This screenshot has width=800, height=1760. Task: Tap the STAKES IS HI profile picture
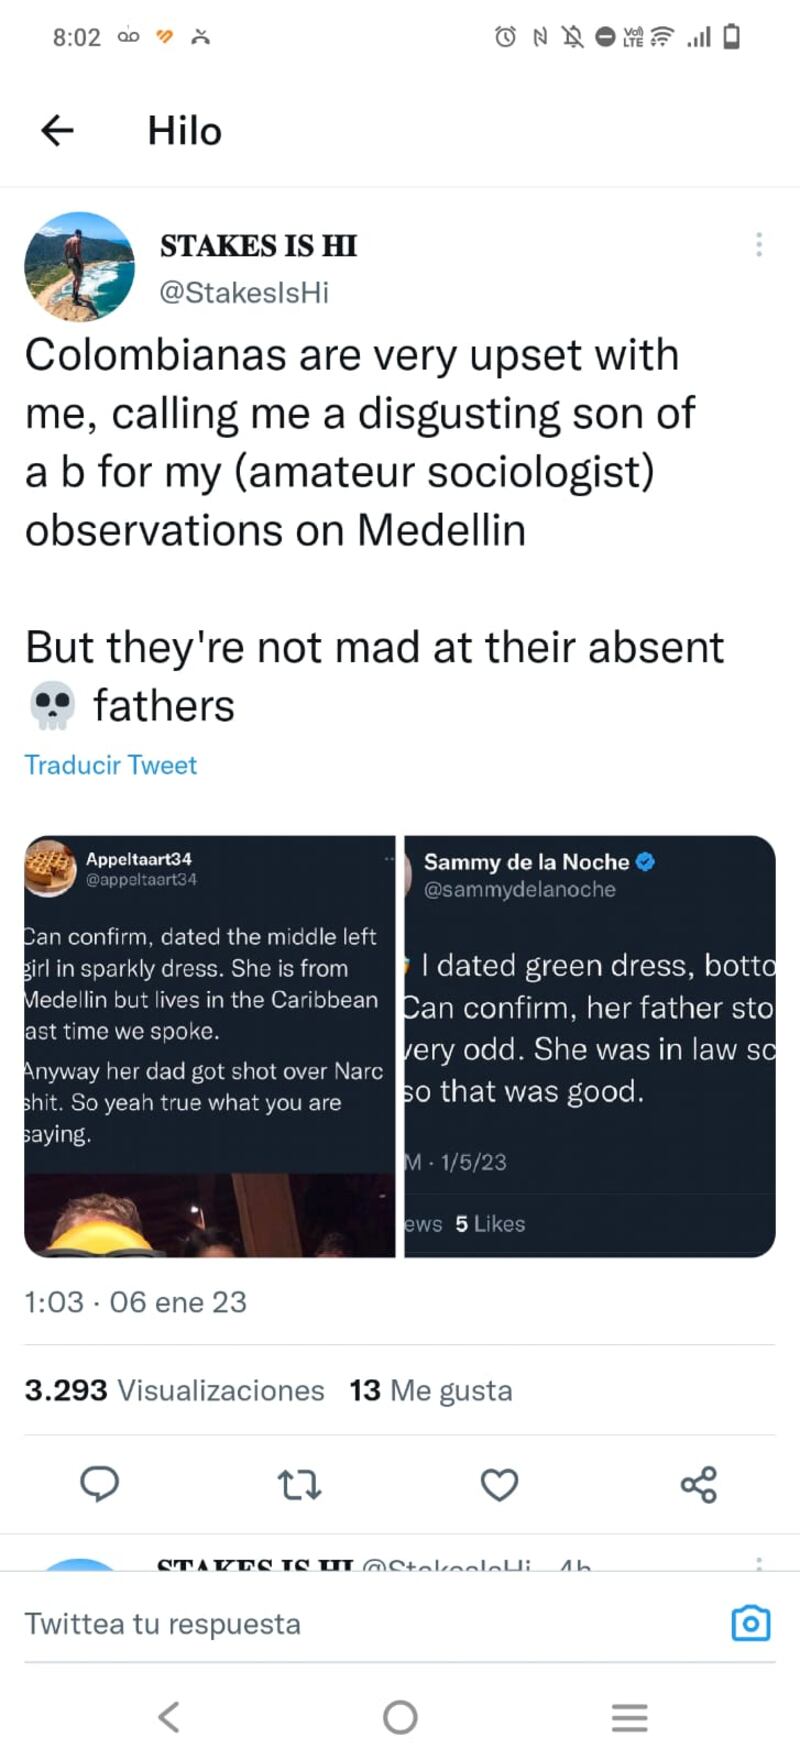coord(79,267)
